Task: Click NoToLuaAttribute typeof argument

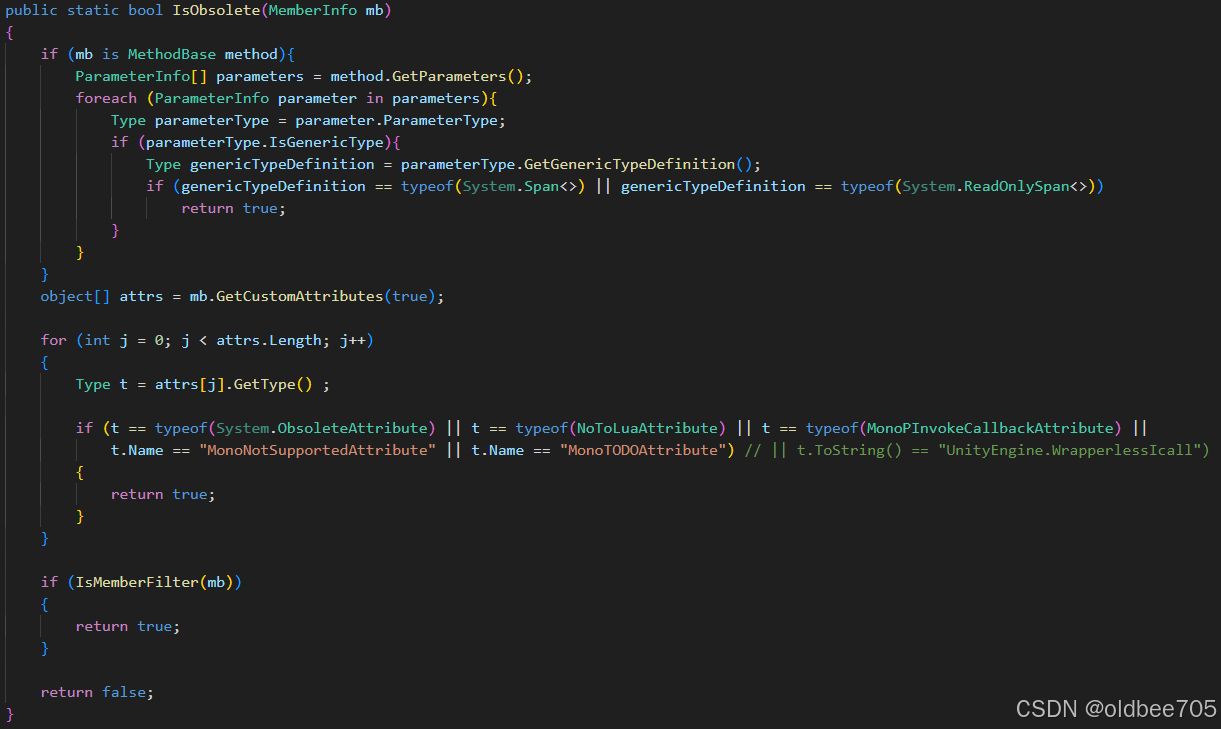Action: 647,429
